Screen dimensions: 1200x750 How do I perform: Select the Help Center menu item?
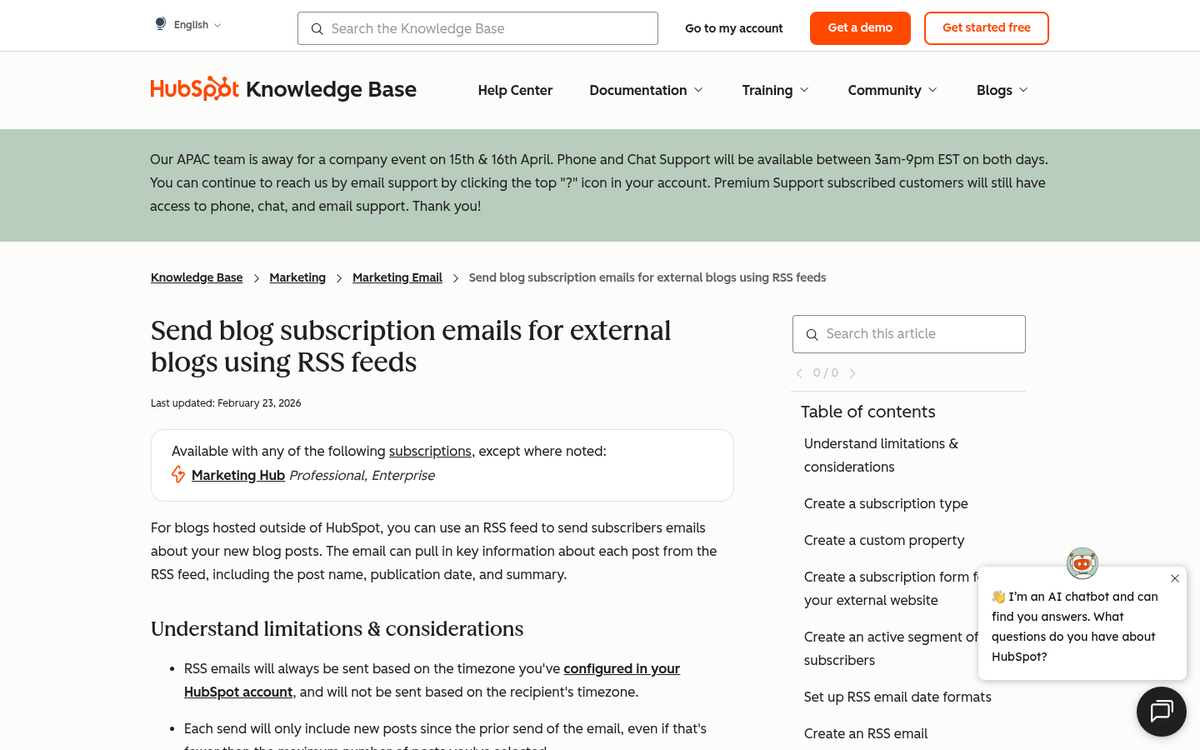515,90
